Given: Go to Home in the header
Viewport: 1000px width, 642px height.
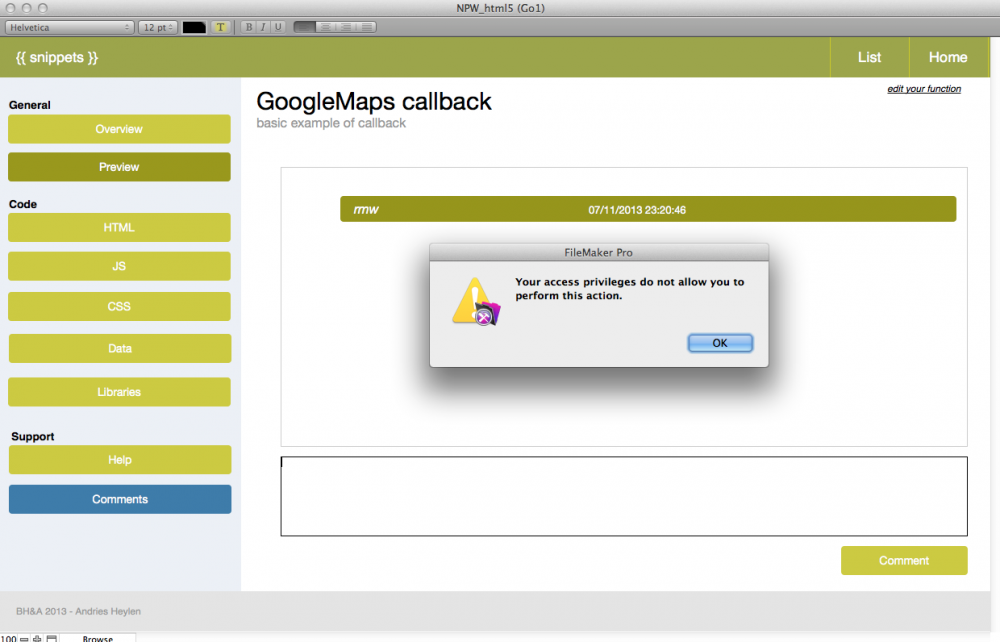Looking at the screenshot, I should tap(947, 57).
